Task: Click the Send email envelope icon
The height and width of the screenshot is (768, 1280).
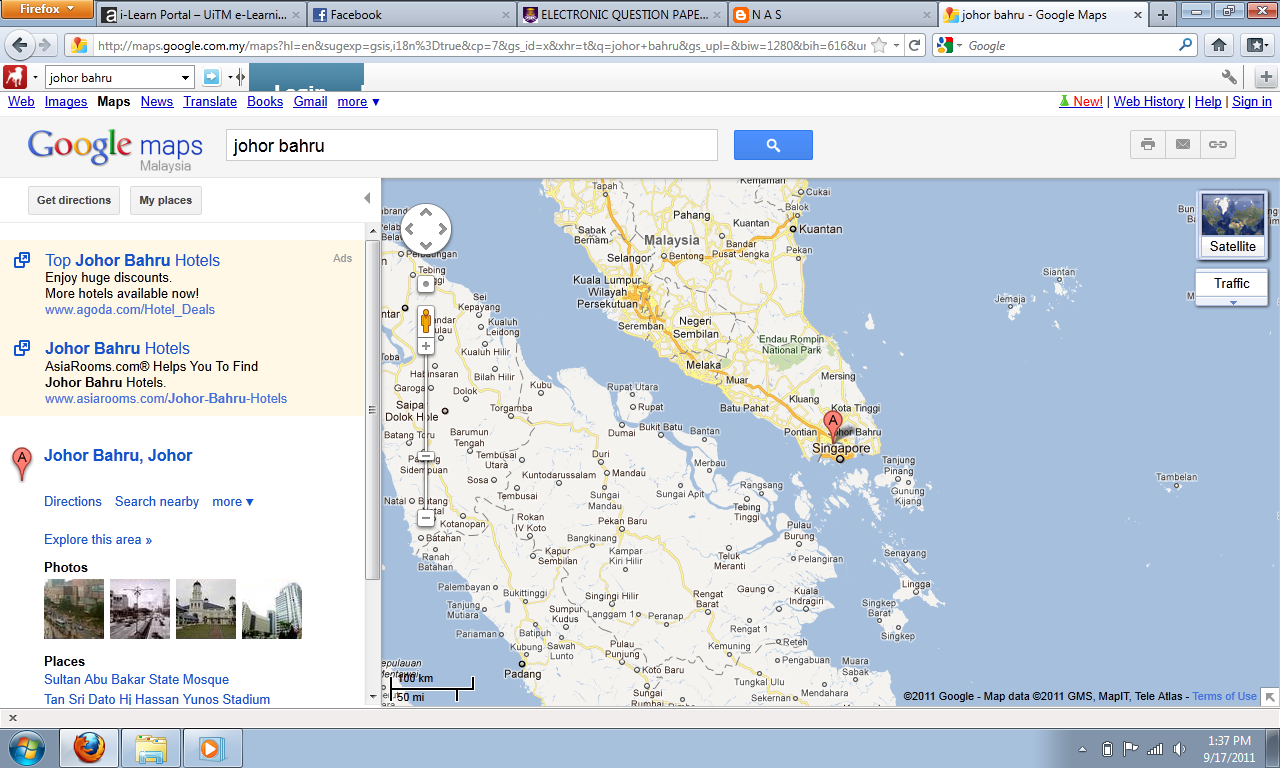Action: 1183,145
